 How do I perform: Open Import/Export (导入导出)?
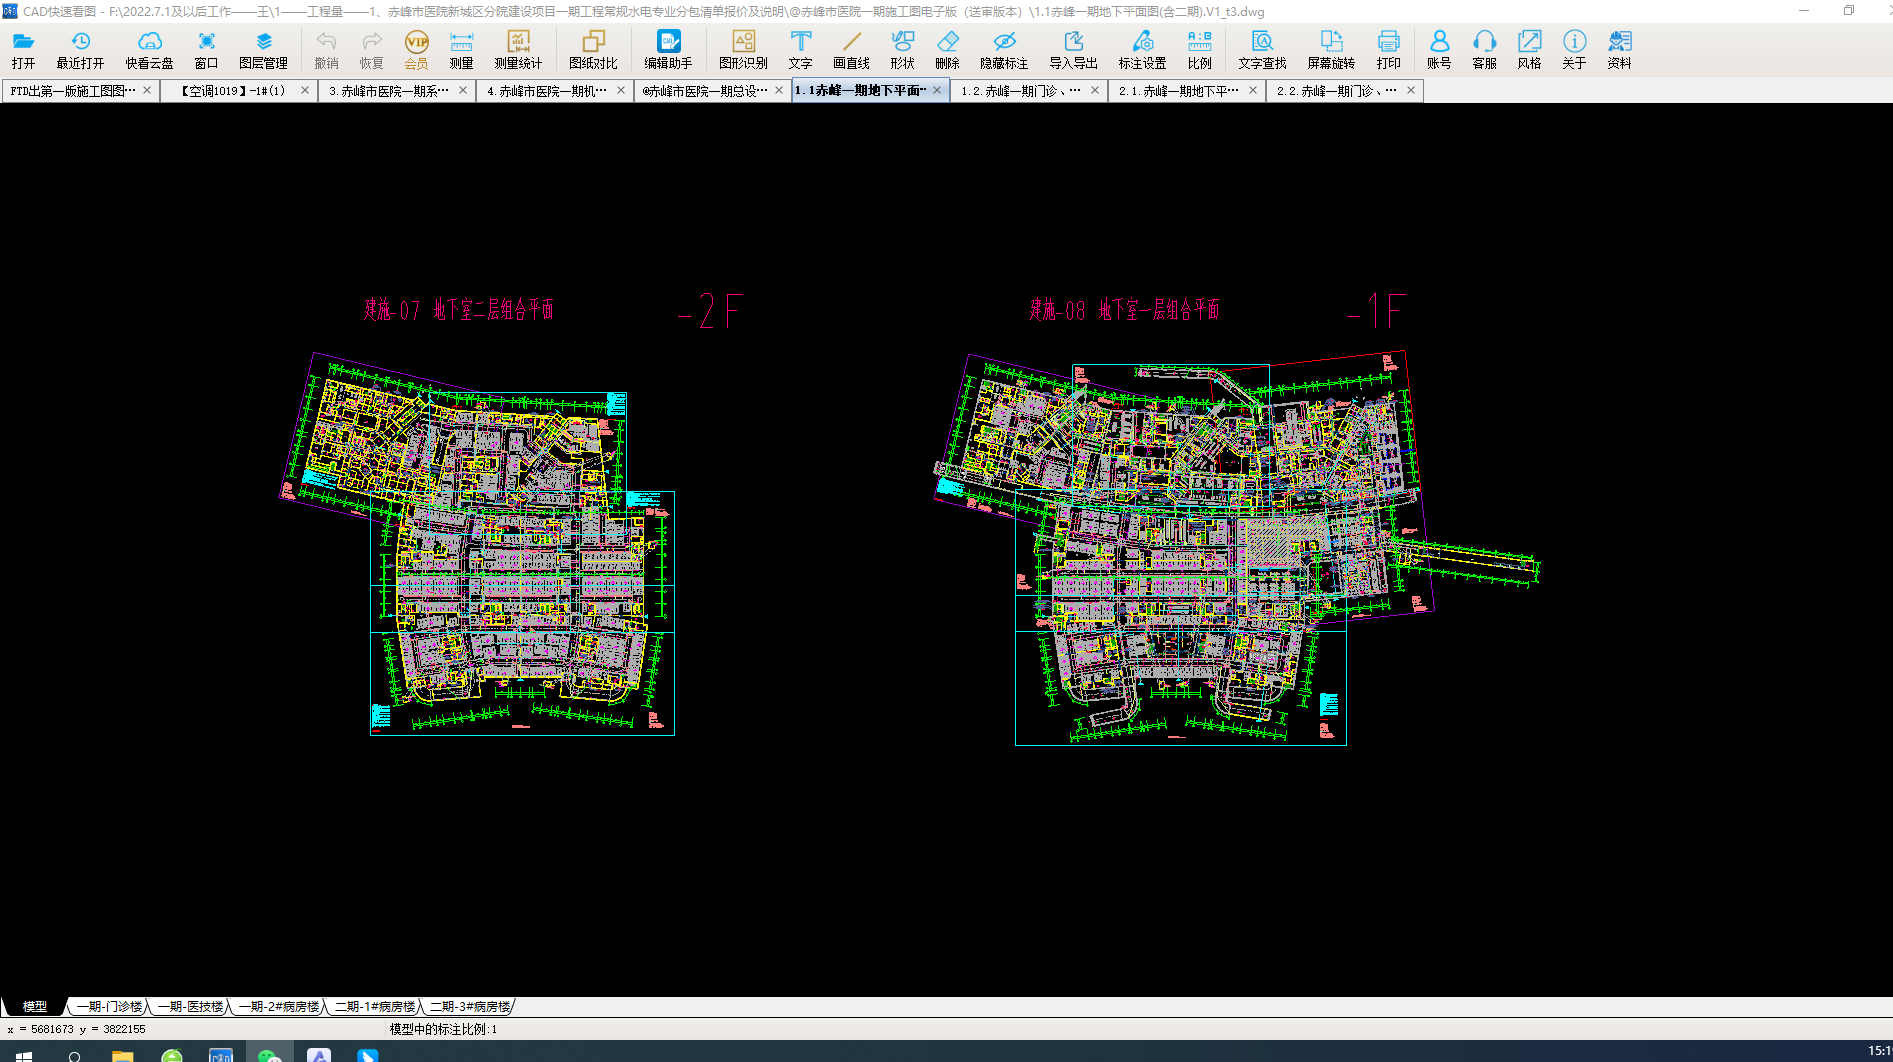coord(1073,50)
